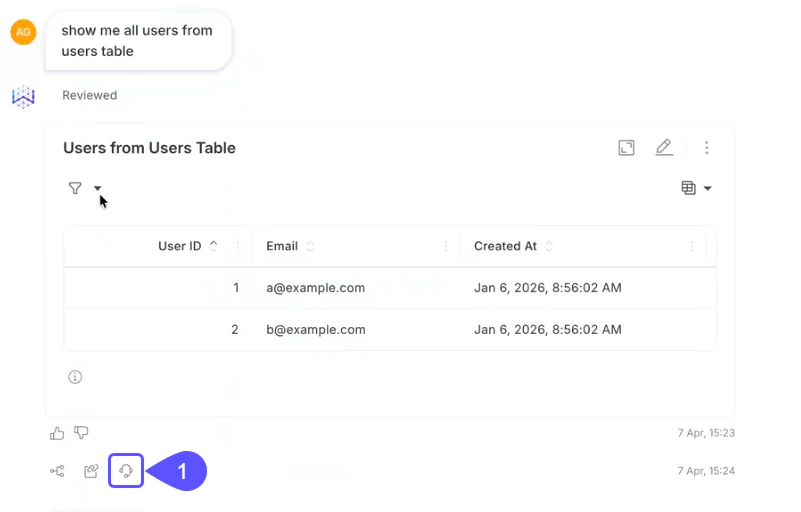Click the edit note icon

tap(91, 471)
